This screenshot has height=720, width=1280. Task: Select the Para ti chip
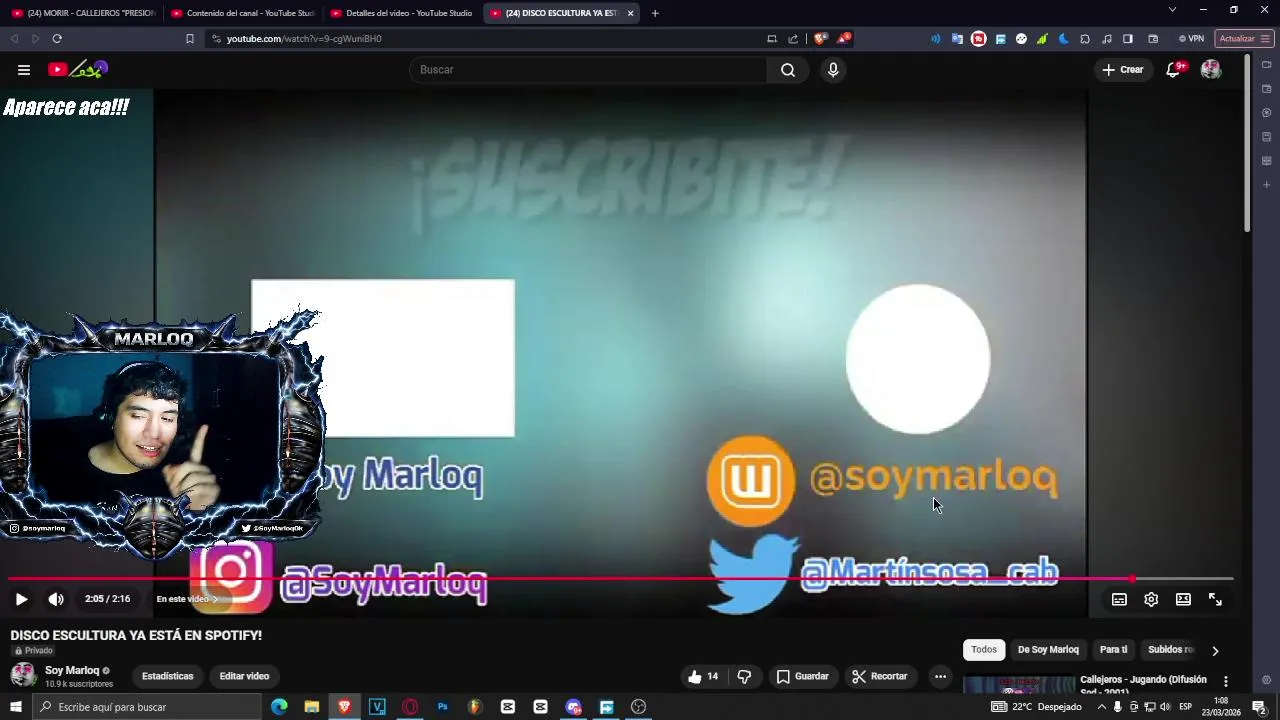1113,650
